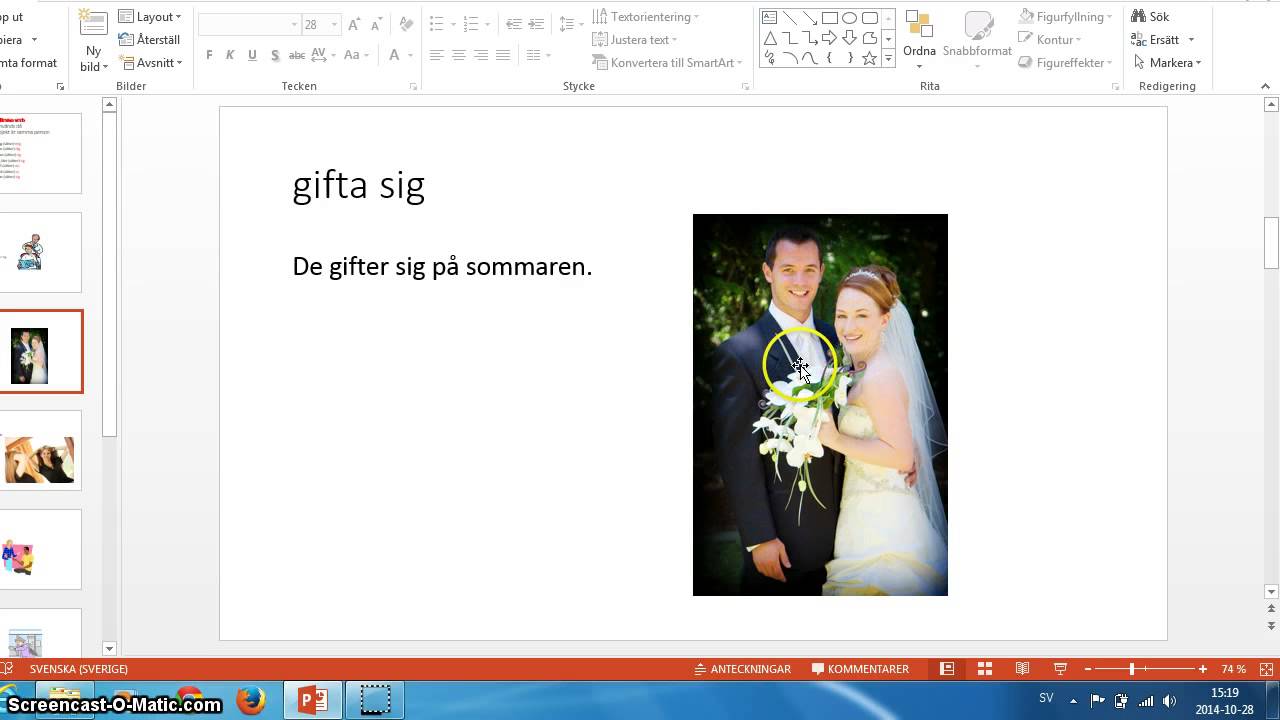Switch to slide sorter view icon
The width and height of the screenshot is (1280, 720).
[985, 669]
